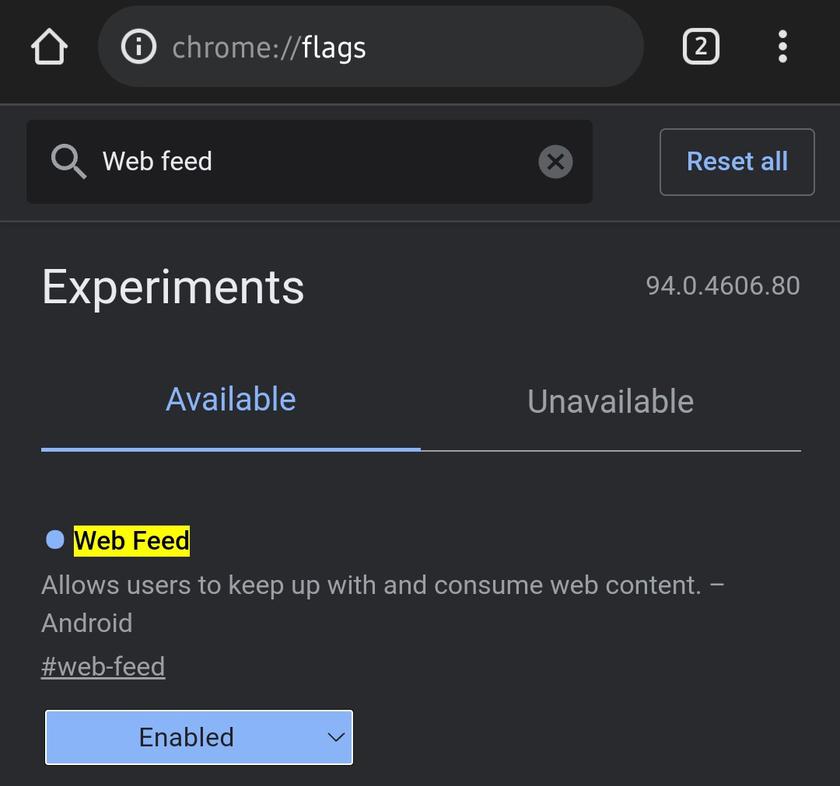Viewport: 840px width, 786px height.
Task: Open the tab switcher showing 2 tabs
Action: (700, 47)
